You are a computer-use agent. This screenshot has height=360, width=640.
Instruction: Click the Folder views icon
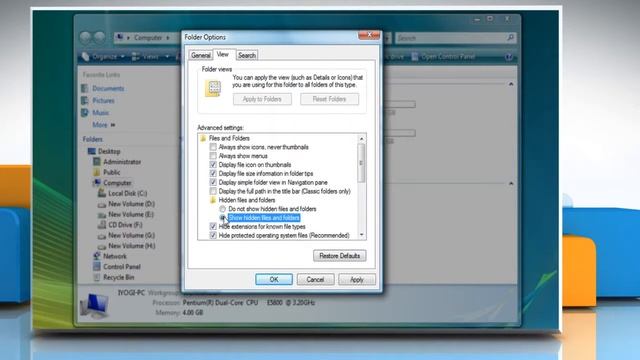pyautogui.click(x=213, y=88)
